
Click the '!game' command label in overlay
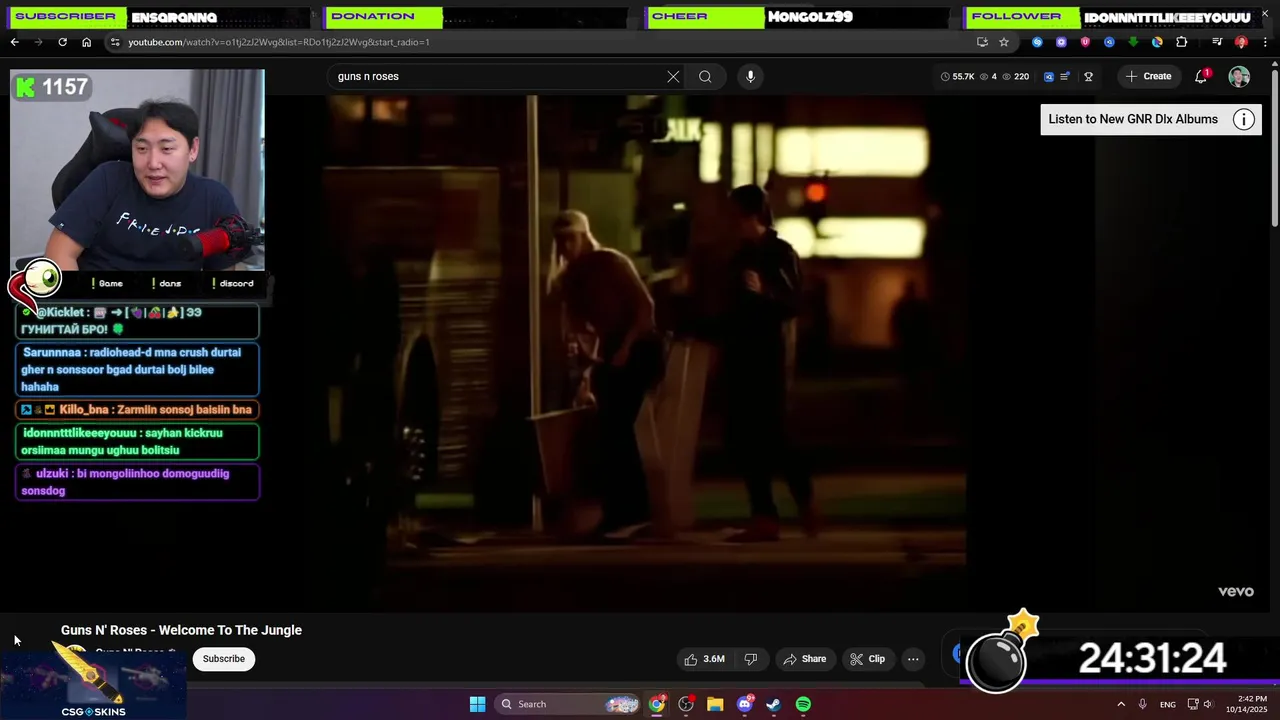coord(107,283)
